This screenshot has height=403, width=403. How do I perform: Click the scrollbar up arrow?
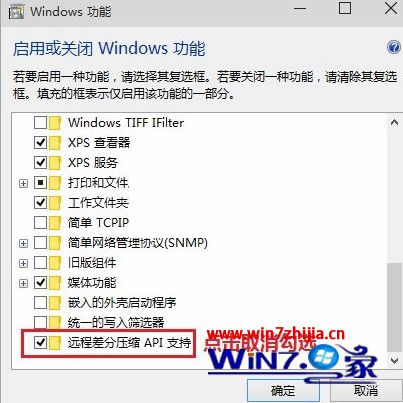[394, 123]
